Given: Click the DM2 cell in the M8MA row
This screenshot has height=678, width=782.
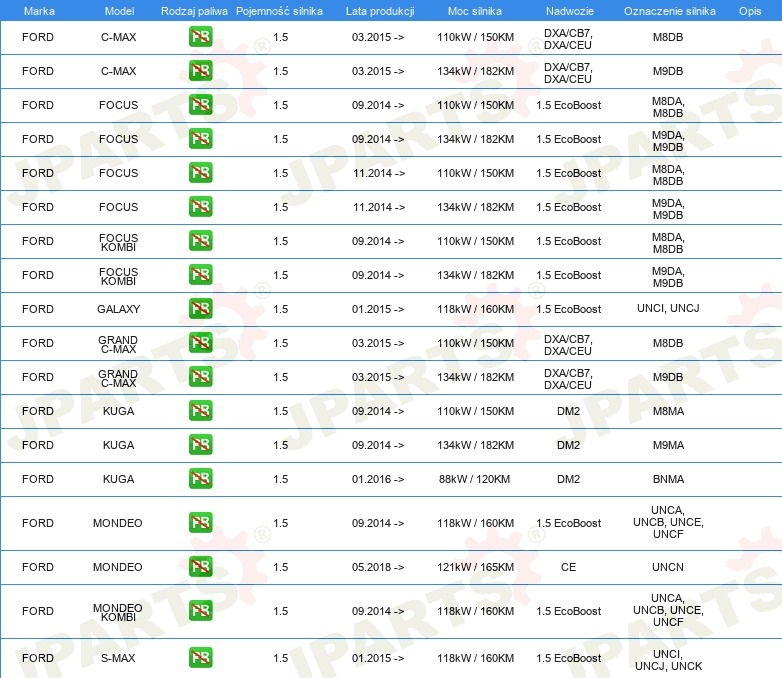Looking at the screenshot, I should [569, 411].
